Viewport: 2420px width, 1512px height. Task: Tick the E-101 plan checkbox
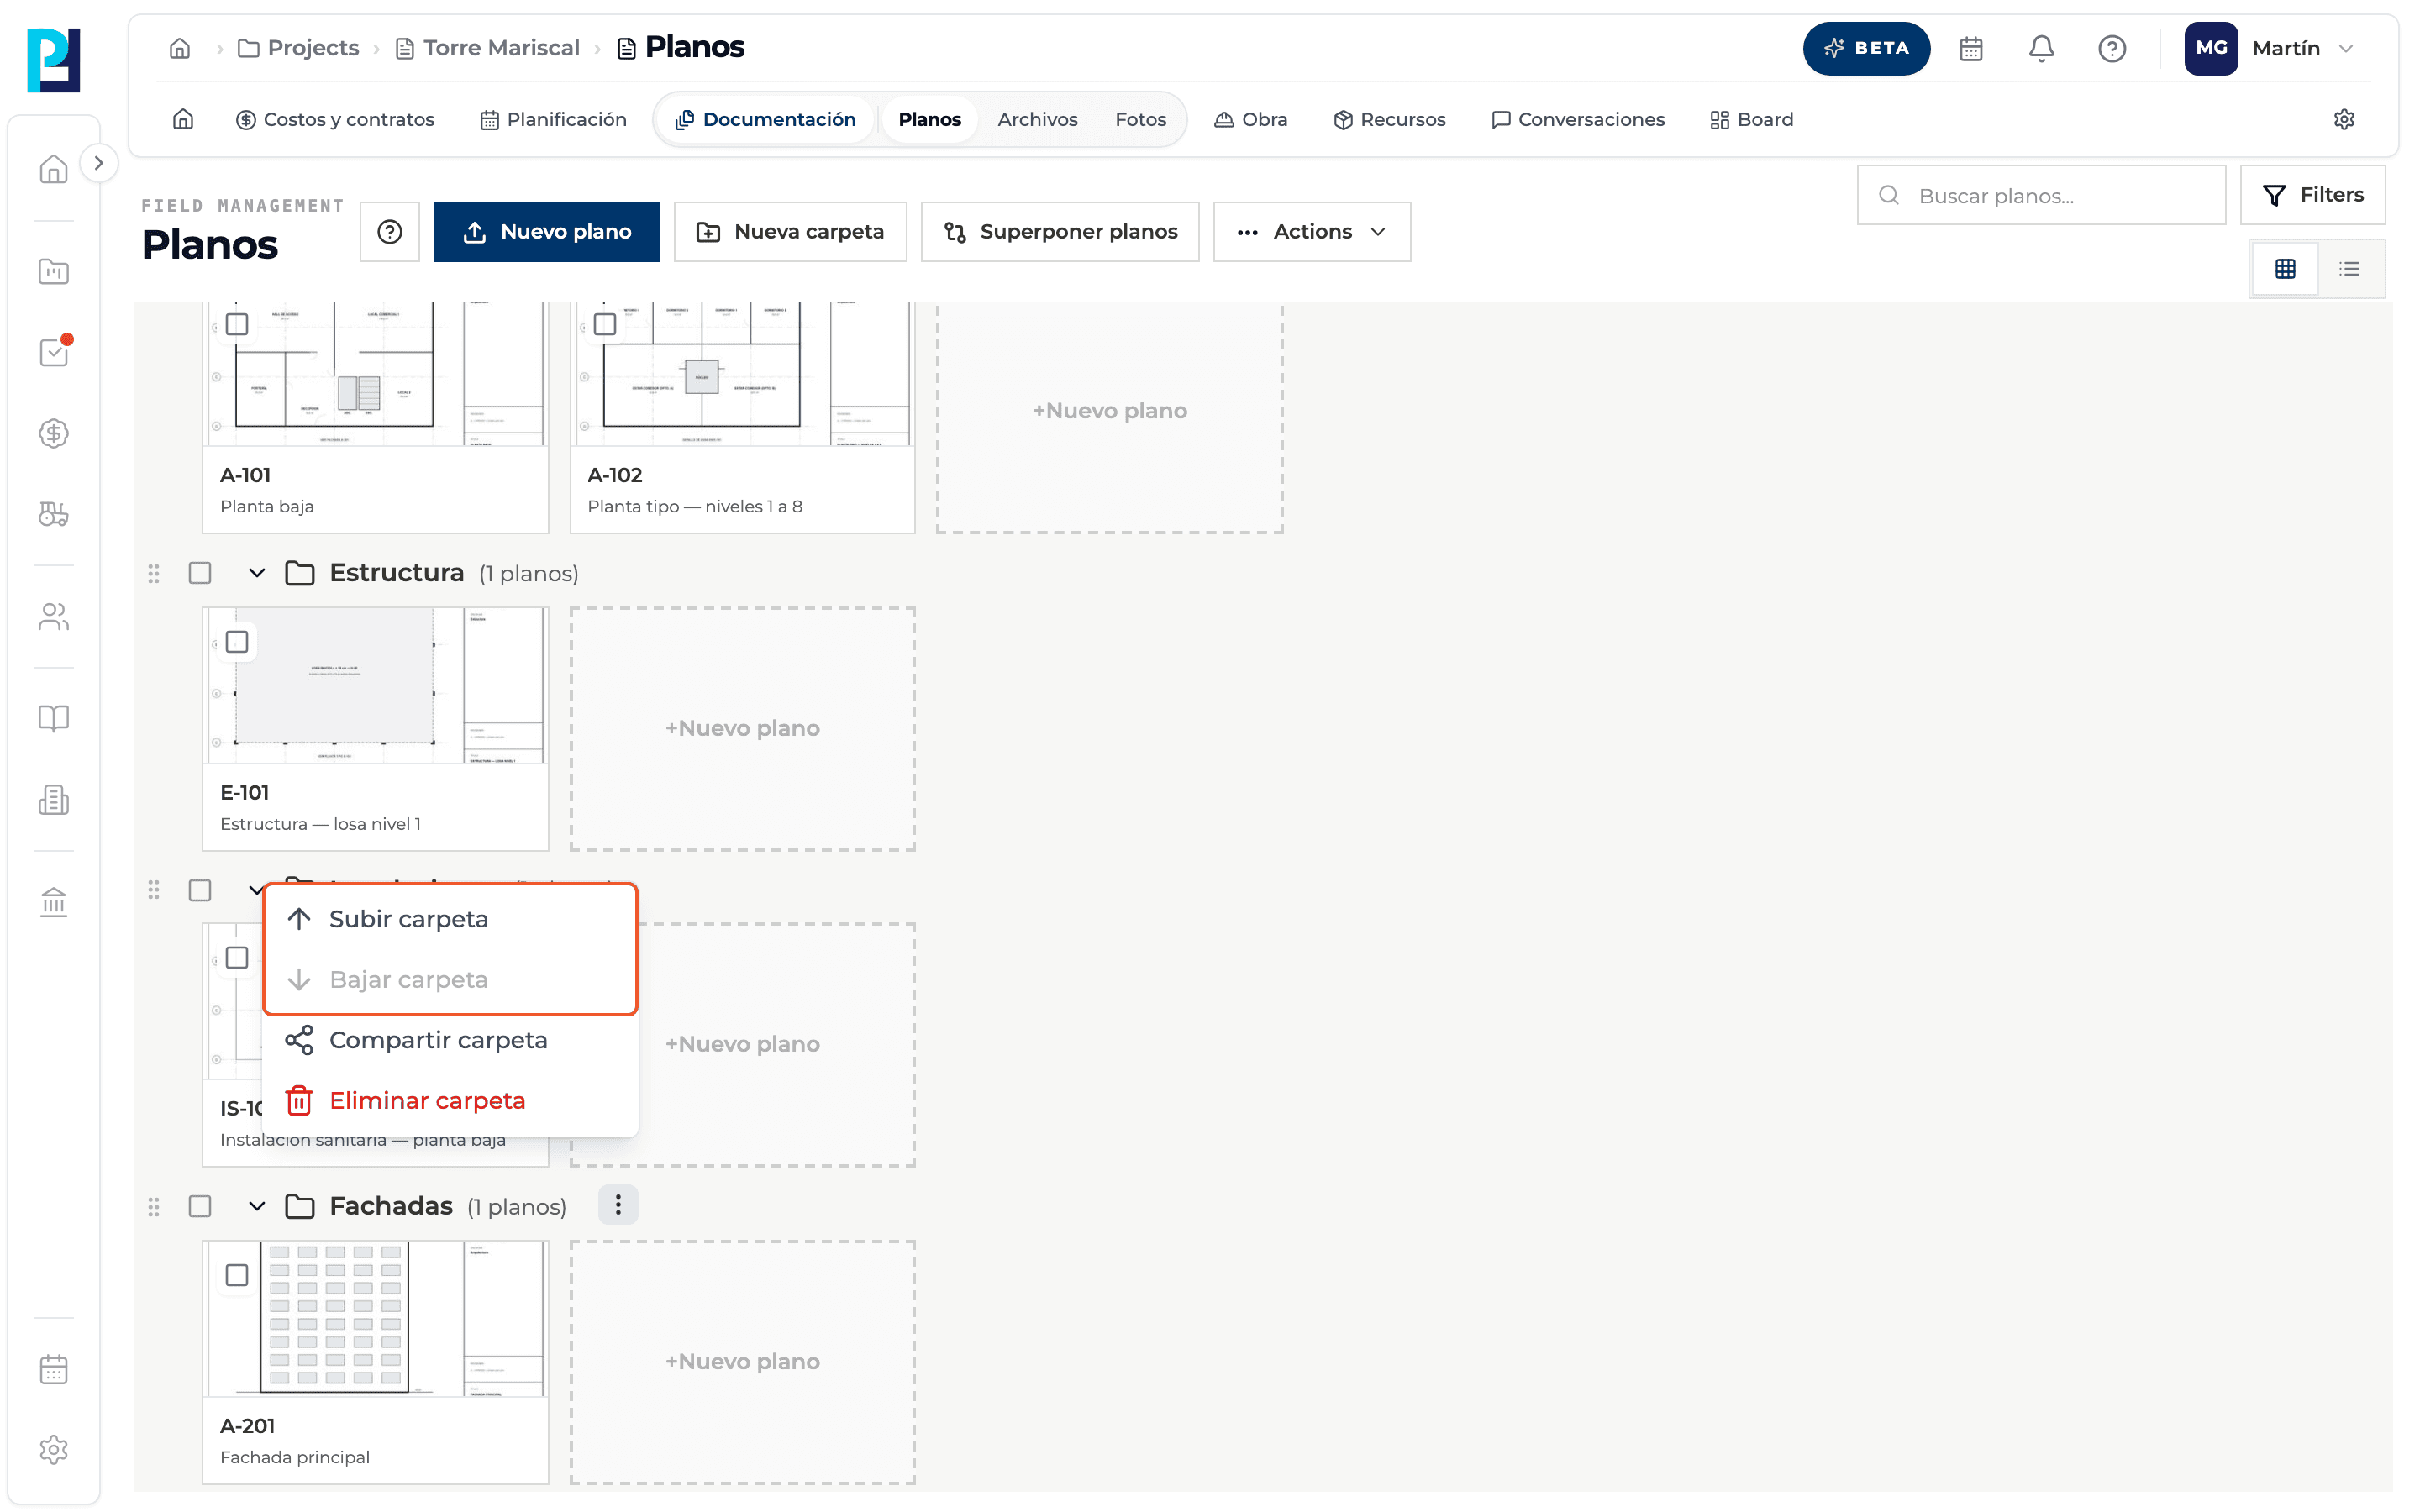[237, 641]
